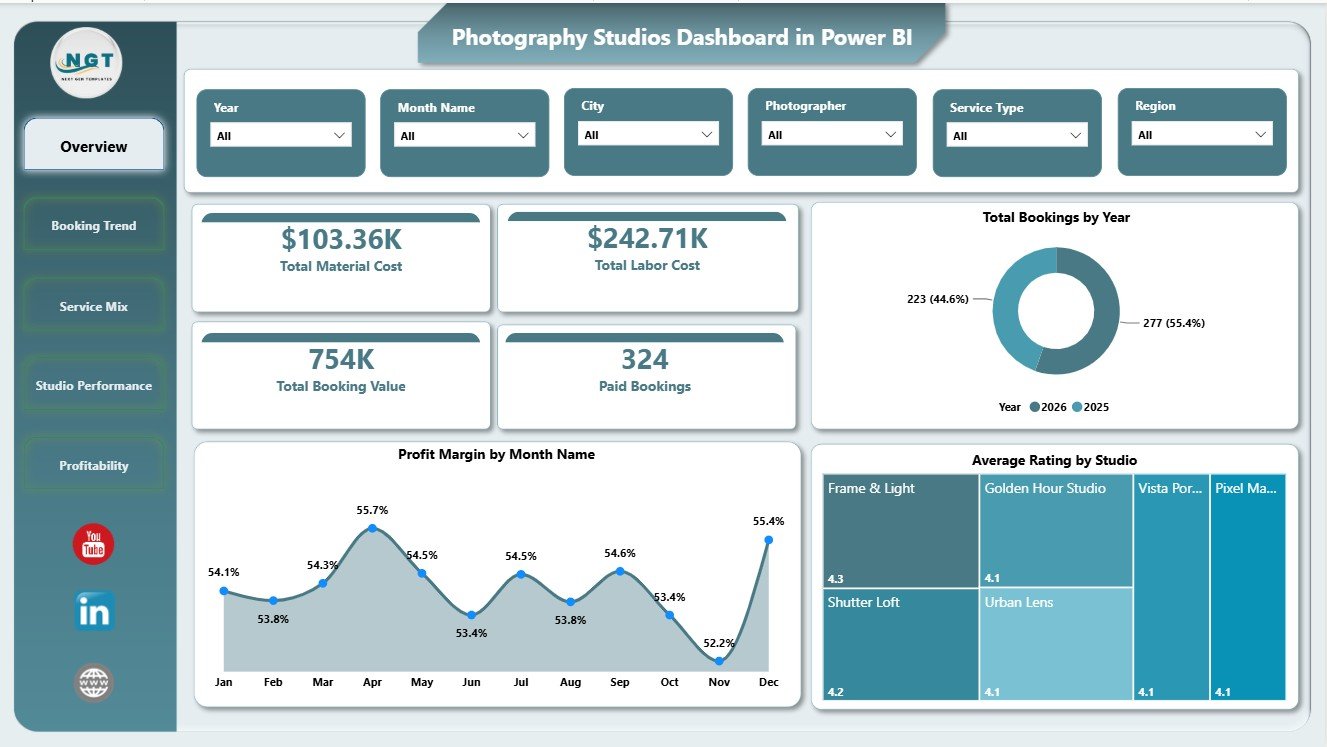Open the Studio Performance page
The image size is (1327, 747).
[x=94, y=386]
